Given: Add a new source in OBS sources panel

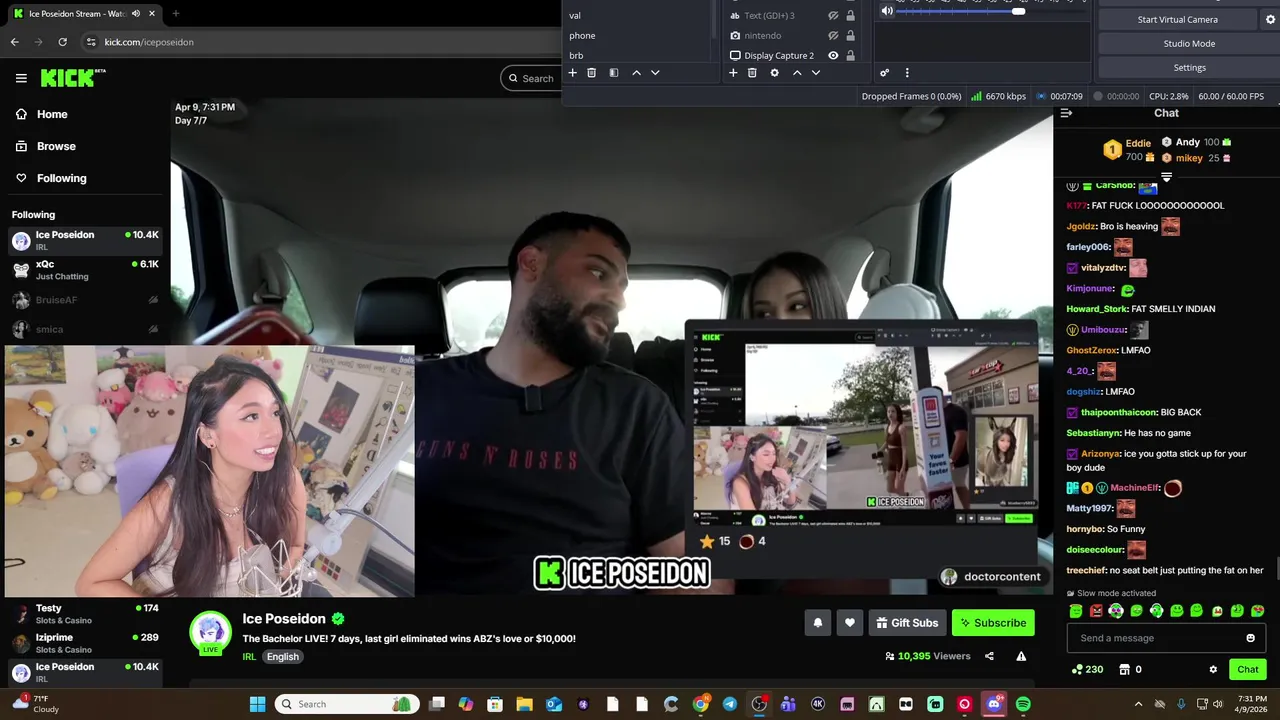Looking at the screenshot, I should (x=733, y=73).
